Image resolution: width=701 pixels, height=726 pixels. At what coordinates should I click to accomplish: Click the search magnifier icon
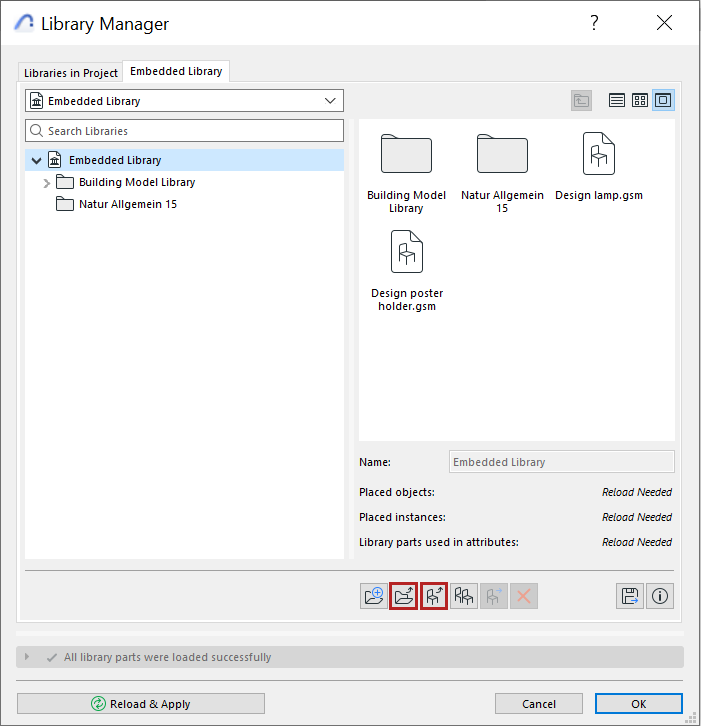pyautogui.click(x=37, y=131)
